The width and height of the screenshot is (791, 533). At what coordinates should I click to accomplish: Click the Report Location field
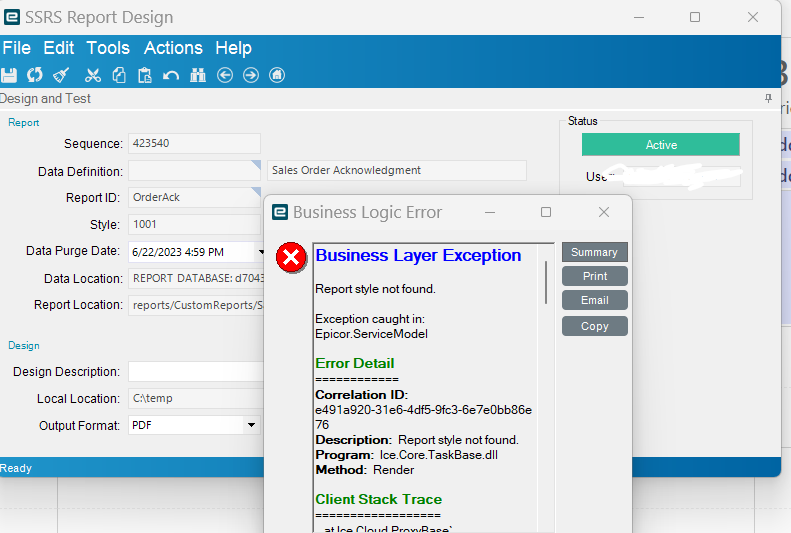point(196,305)
